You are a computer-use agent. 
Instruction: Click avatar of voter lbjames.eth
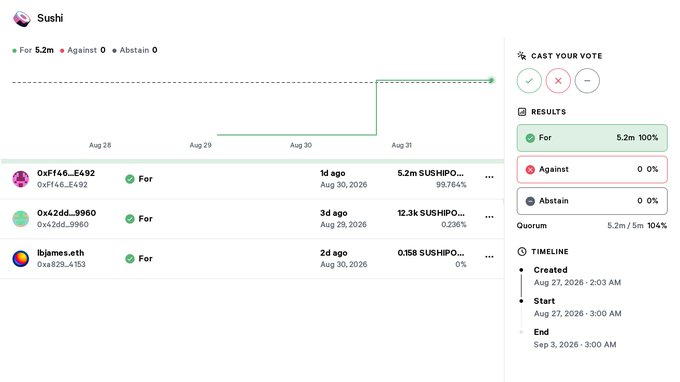(20, 258)
